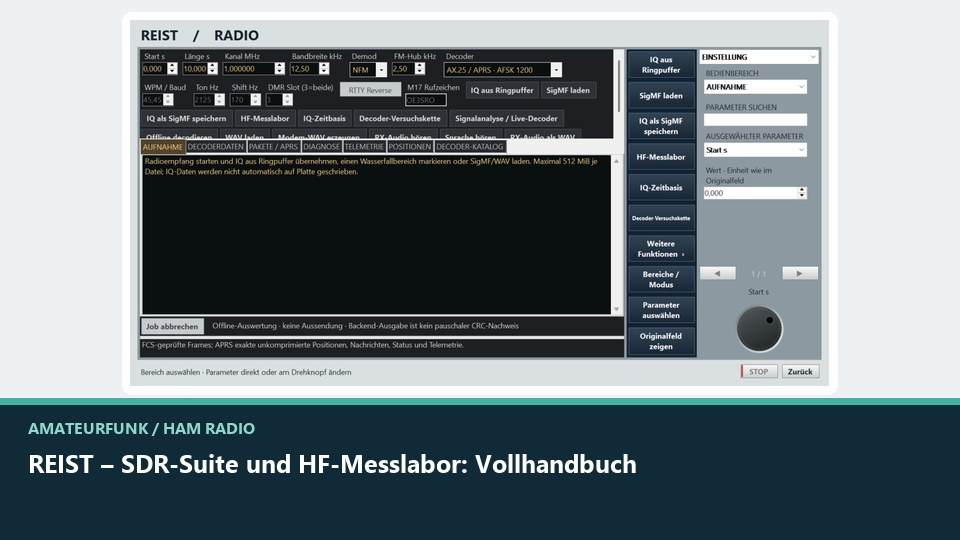Viewport: 960px width, 540px height.
Task: Go to previous parameter page arrow
Action: tap(718, 274)
